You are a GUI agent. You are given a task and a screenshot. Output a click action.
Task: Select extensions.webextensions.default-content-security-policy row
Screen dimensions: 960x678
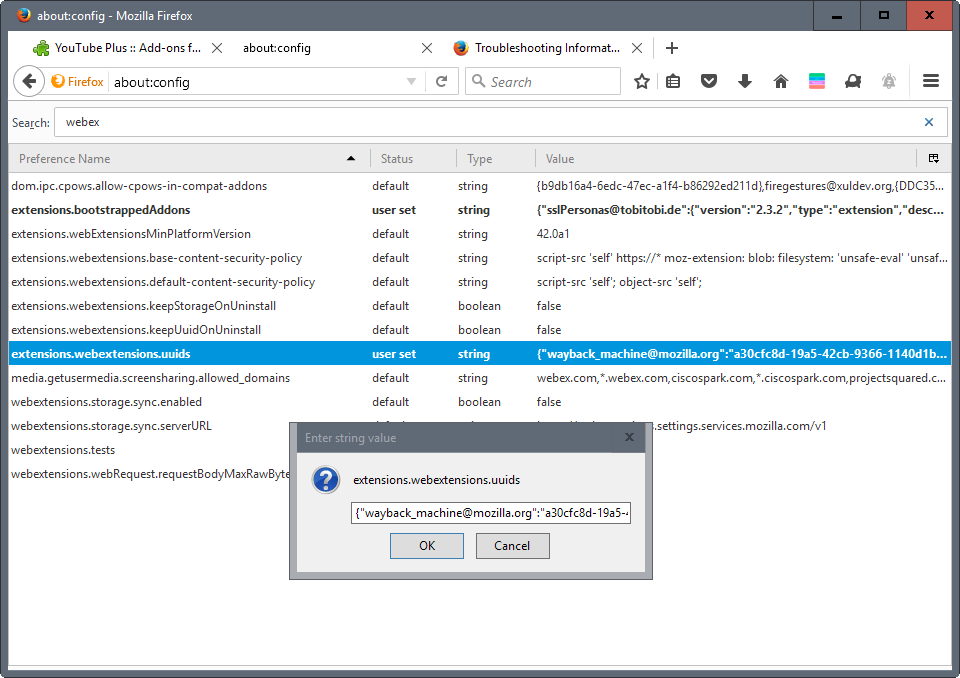point(480,282)
